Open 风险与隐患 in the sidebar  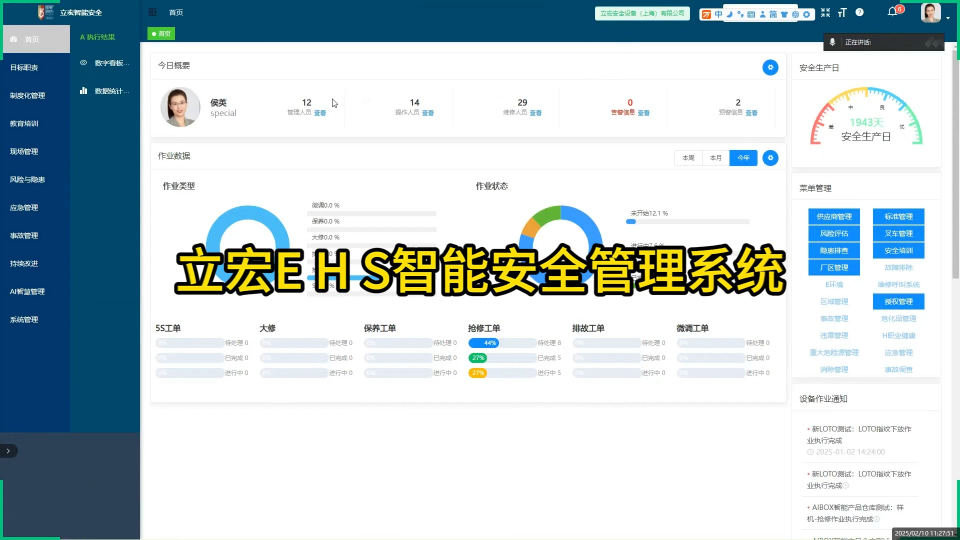[x=28, y=179]
